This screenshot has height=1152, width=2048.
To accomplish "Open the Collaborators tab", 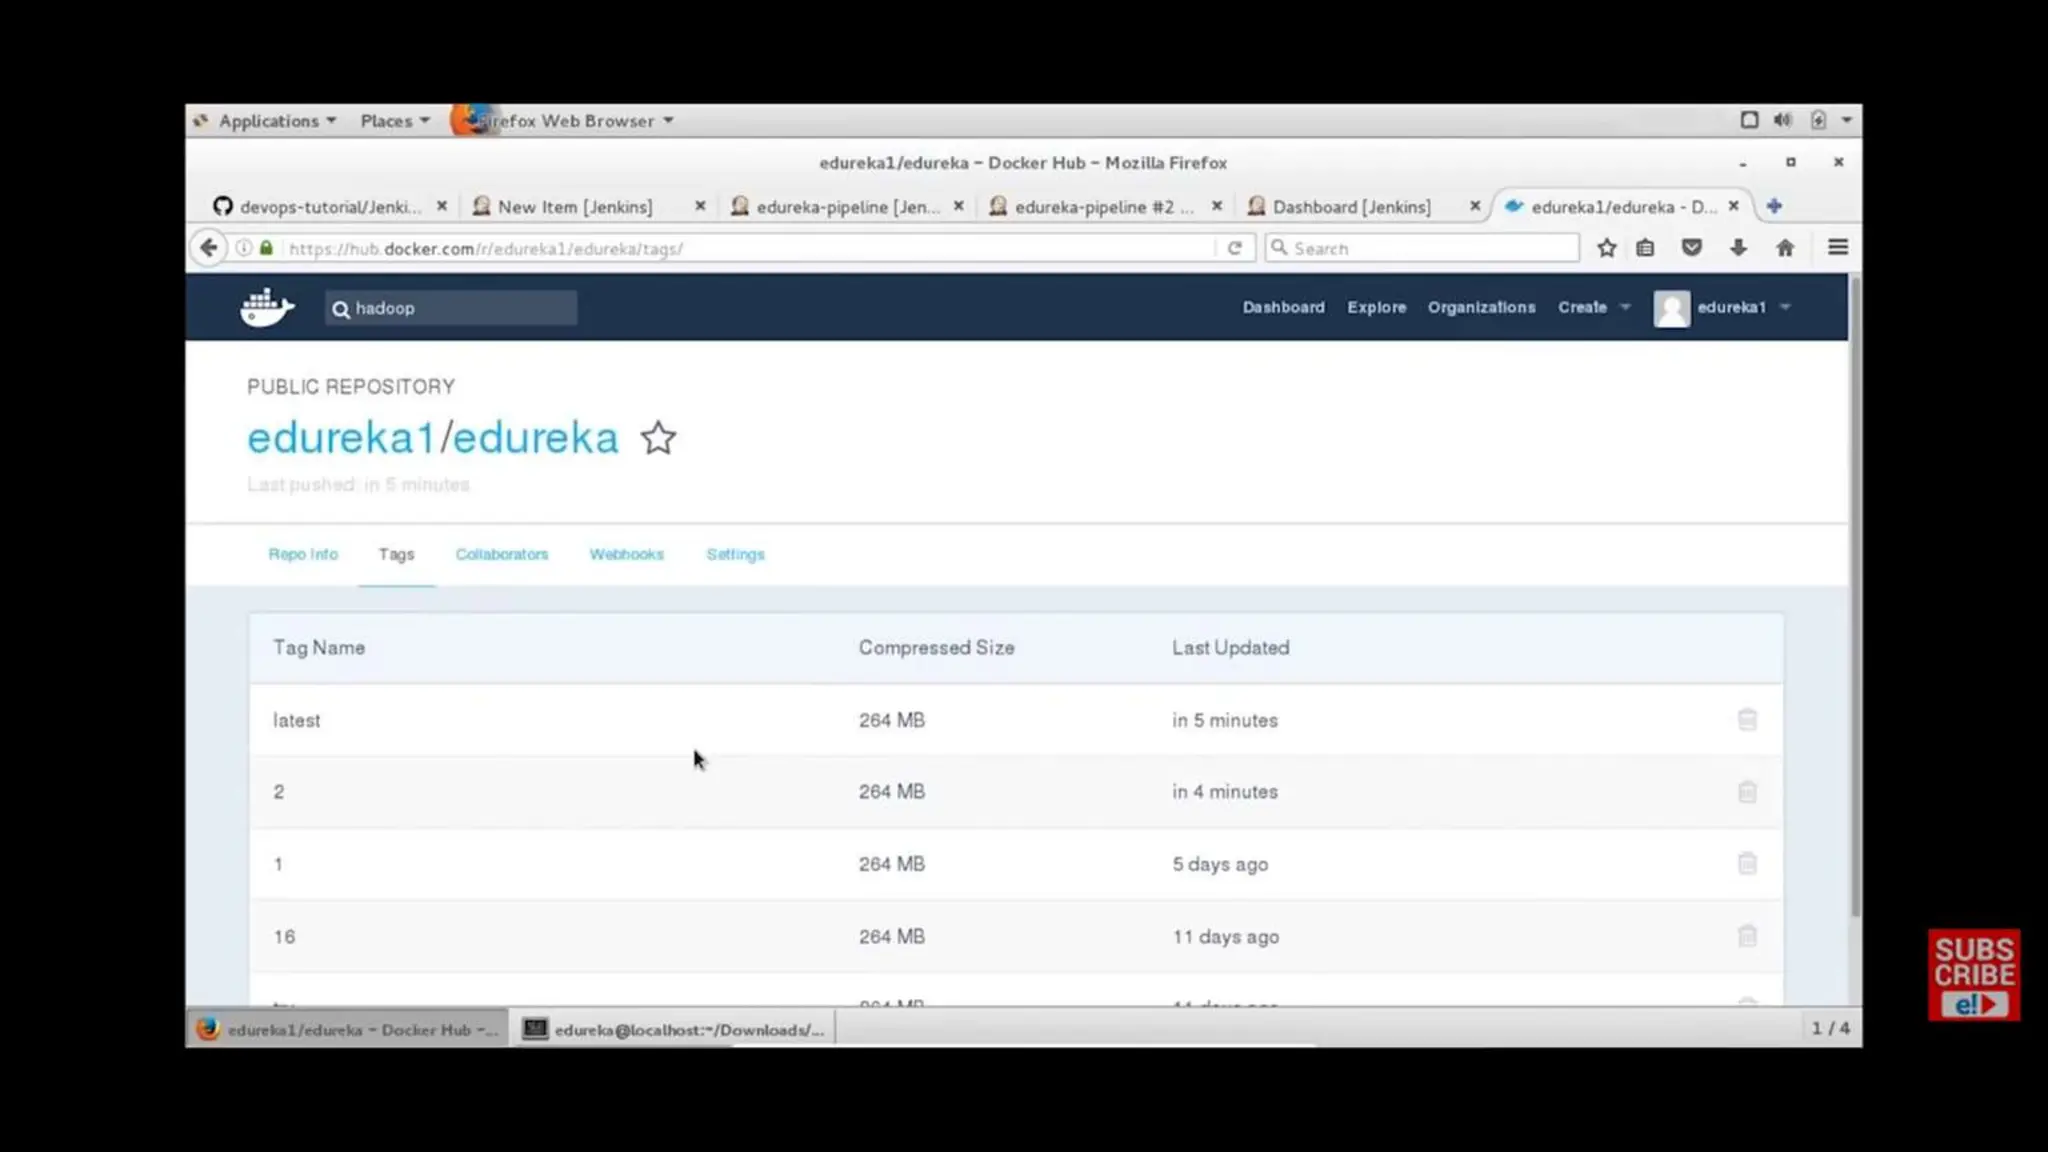I will 502,554.
